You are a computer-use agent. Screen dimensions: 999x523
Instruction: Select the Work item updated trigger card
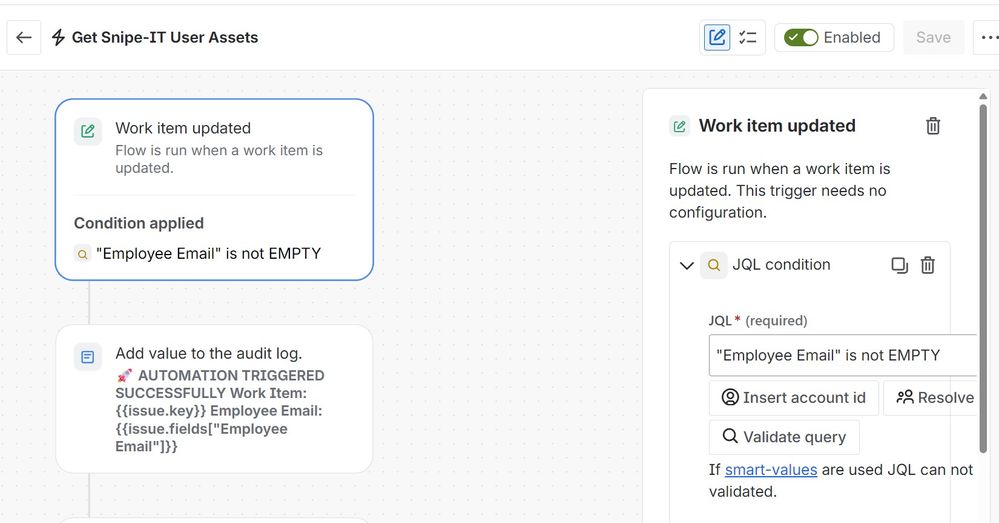click(214, 189)
